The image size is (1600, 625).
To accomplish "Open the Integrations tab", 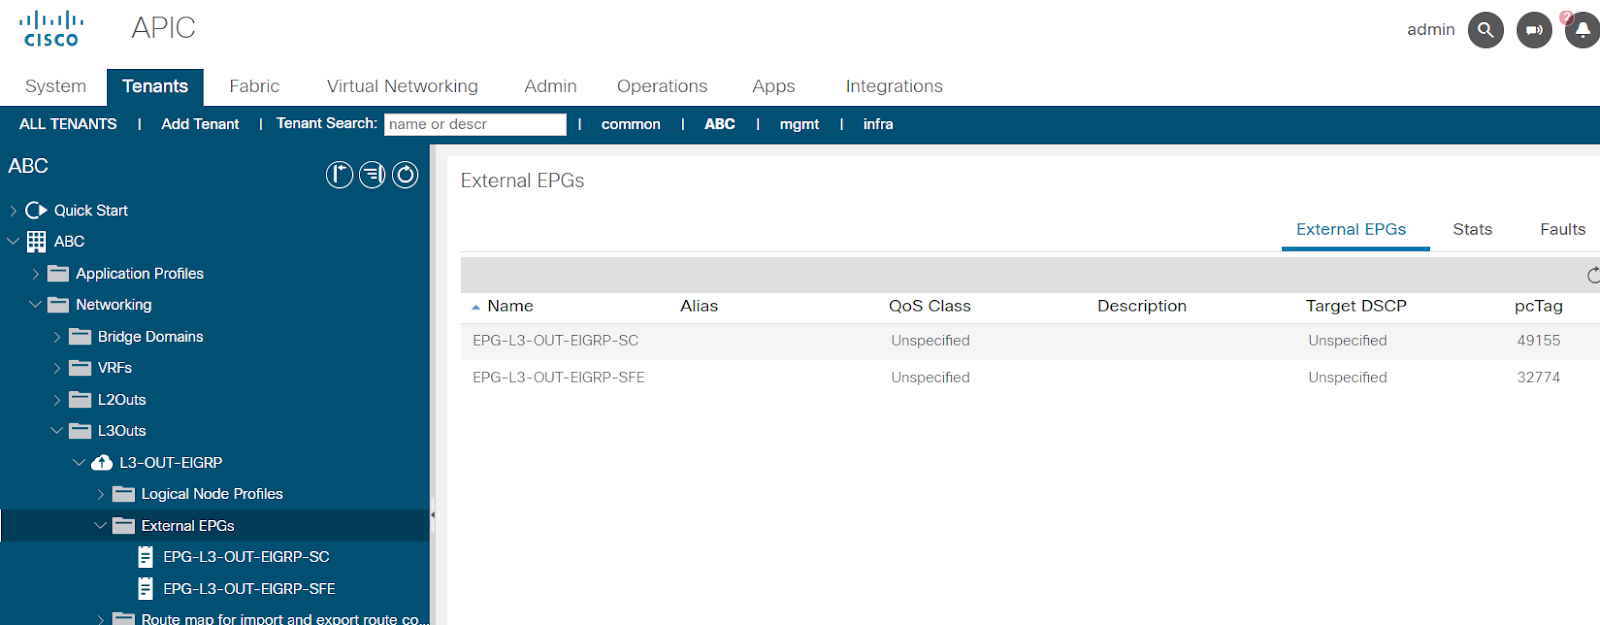I will (894, 86).
